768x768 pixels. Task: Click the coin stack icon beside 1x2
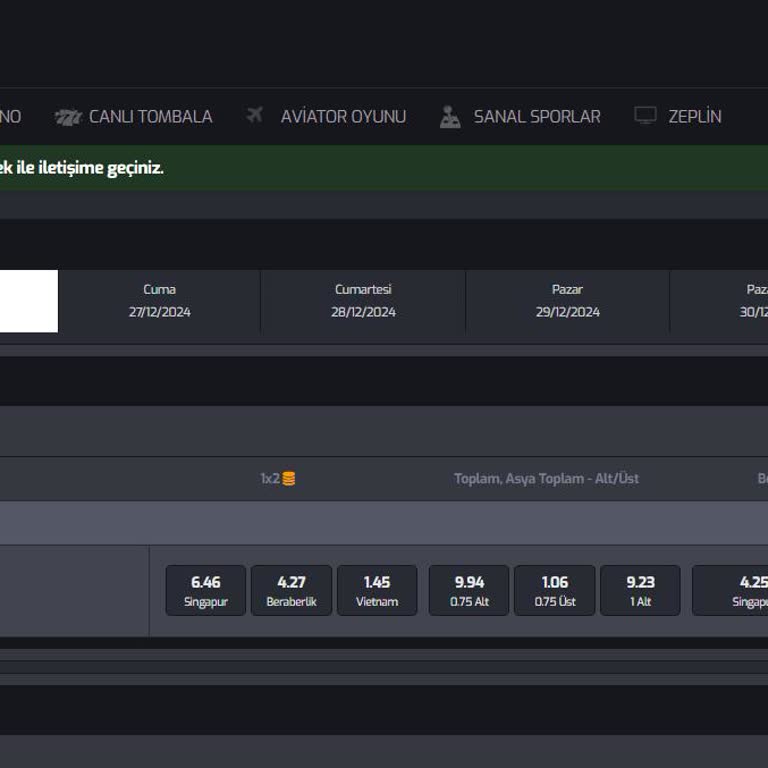tap(289, 479)
